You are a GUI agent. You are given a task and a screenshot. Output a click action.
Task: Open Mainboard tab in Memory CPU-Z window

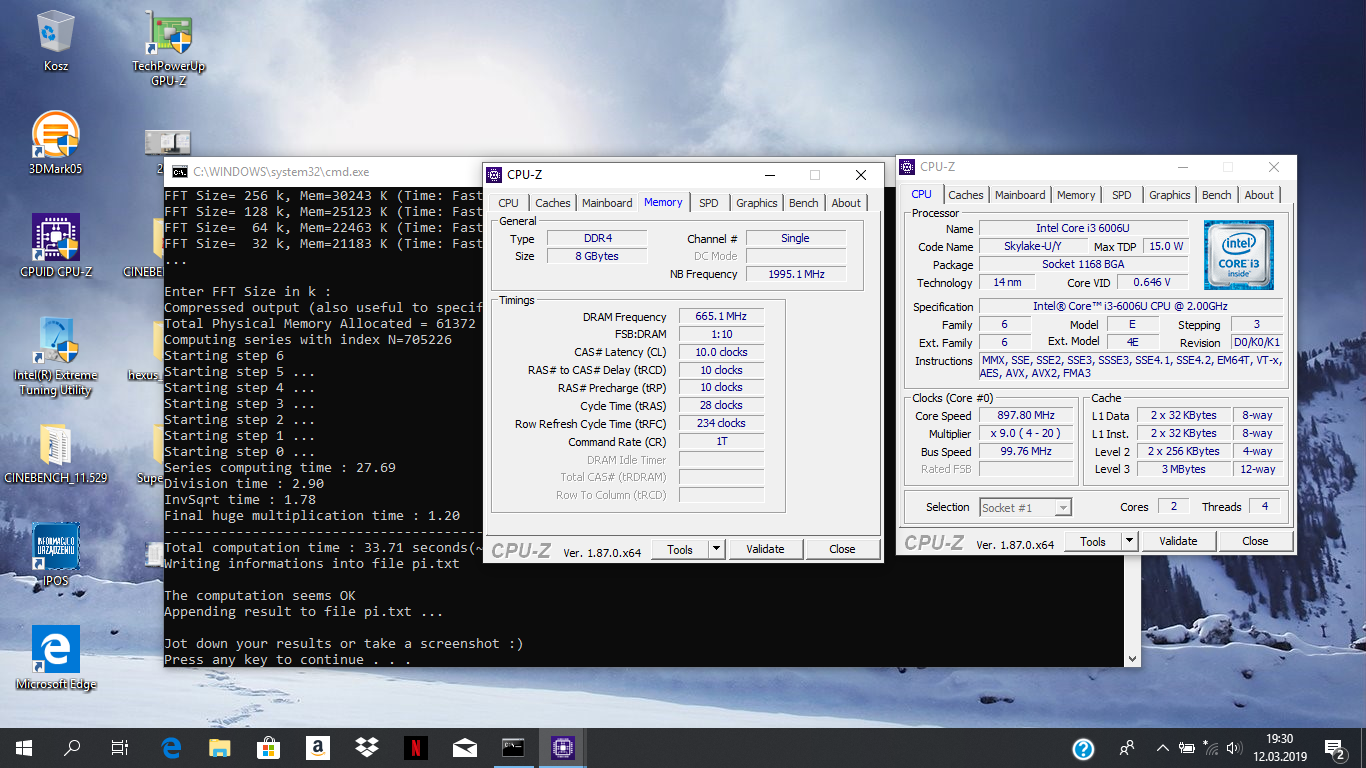607,203
